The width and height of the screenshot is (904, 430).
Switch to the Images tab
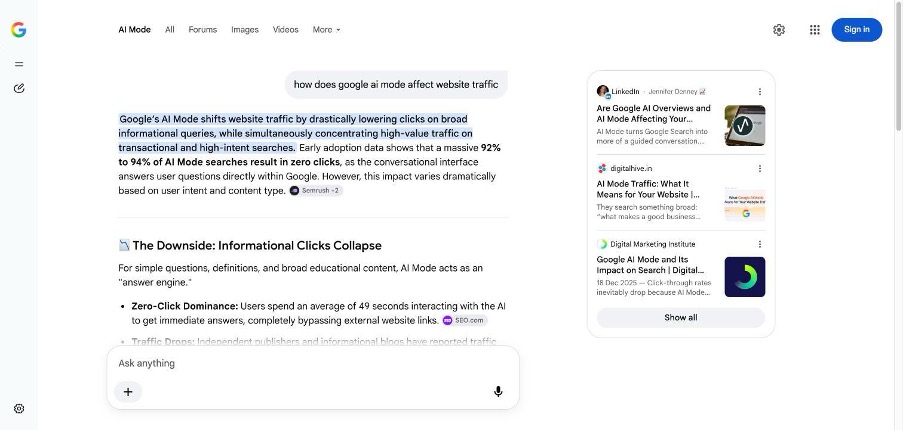245,30
